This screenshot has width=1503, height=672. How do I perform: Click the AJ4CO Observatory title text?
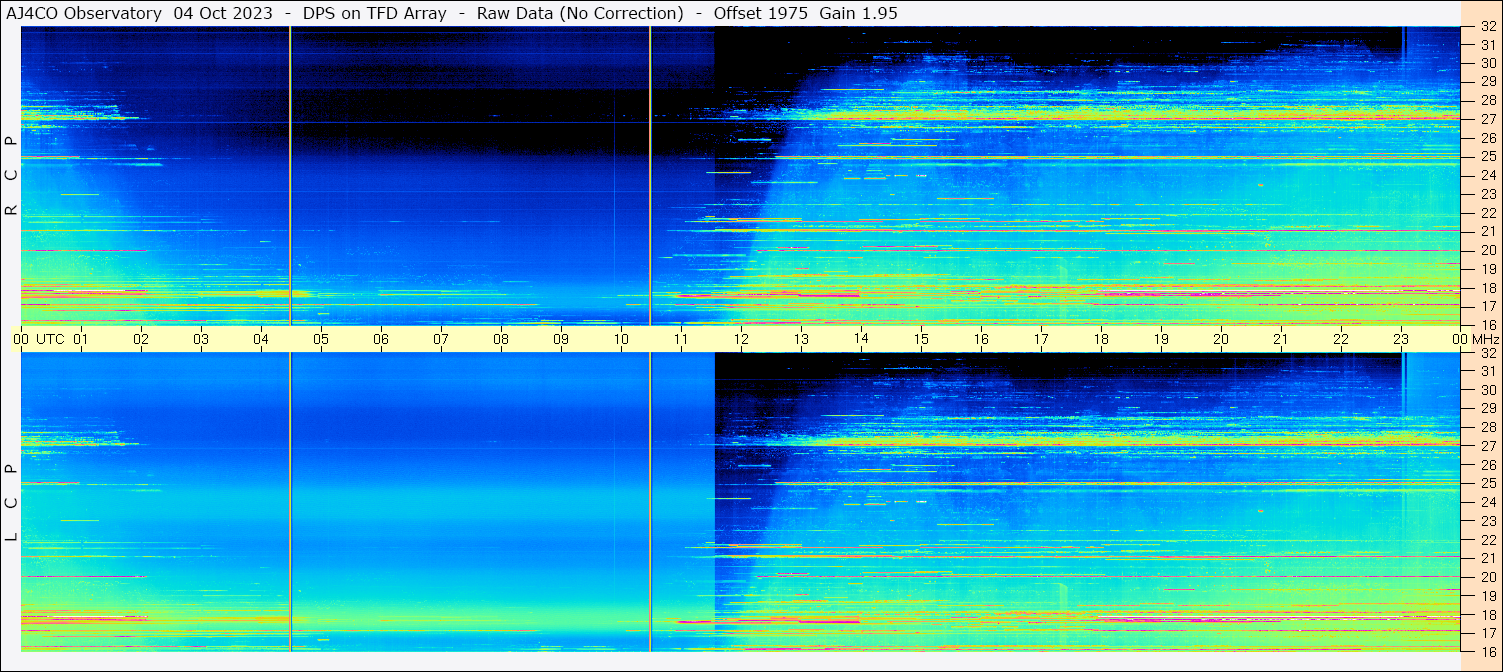click(x=84, y=13)
